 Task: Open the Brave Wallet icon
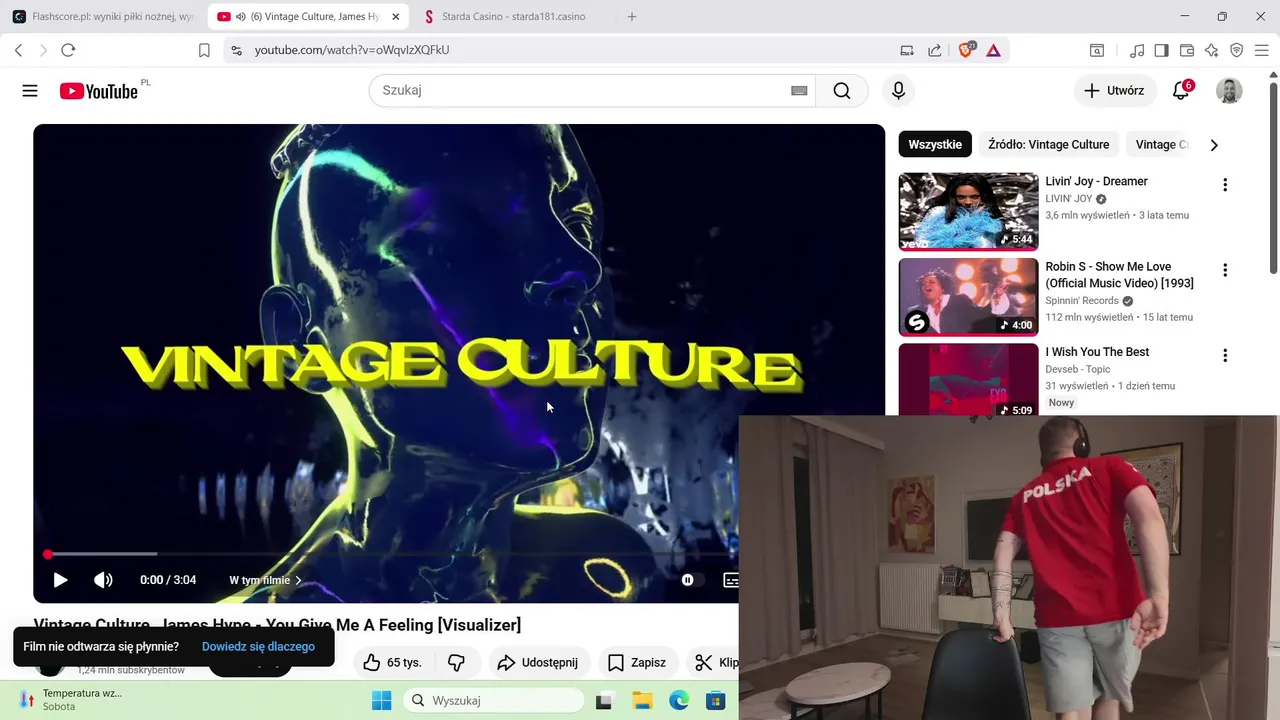(1187, 50)
